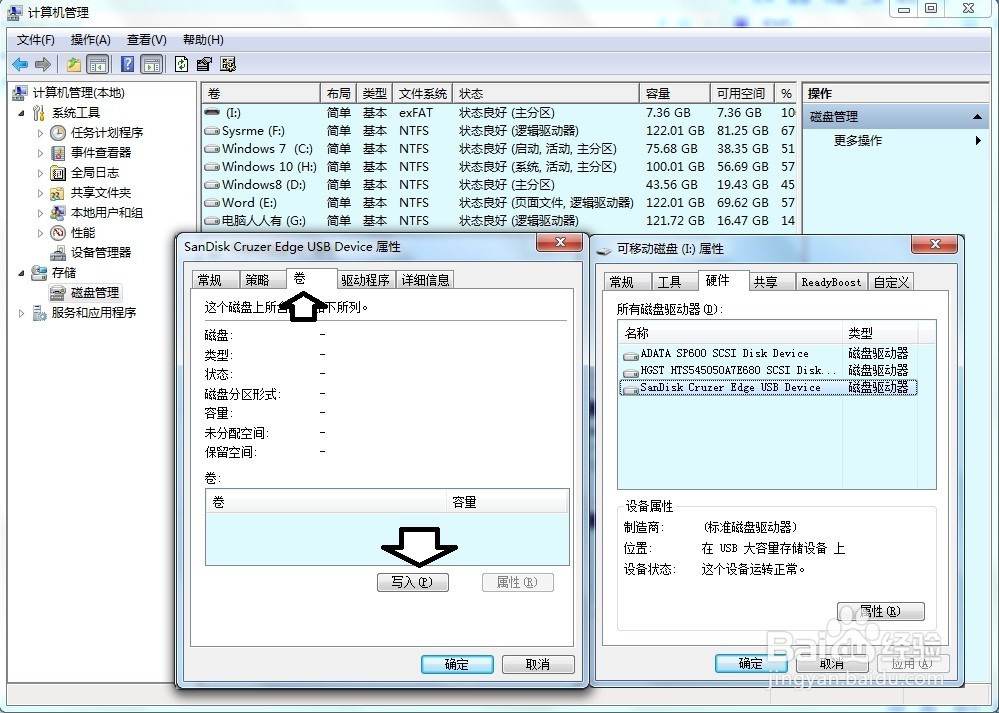
Task: Expand the 事件查看器 node
Action: tap(40, 153)
